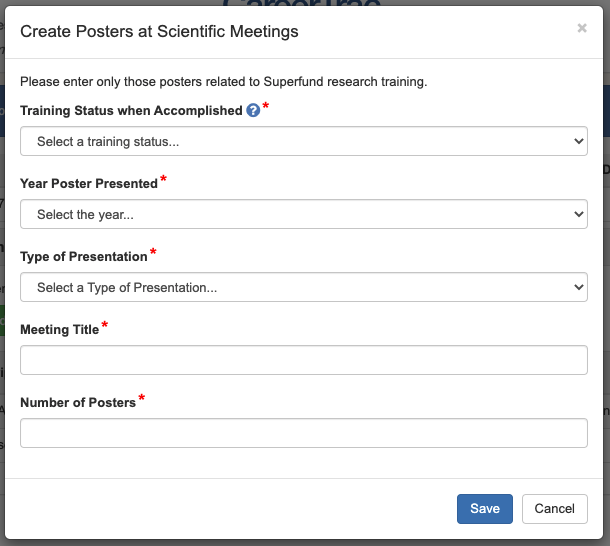Select the 'Type of Presentation' label text

pyautogui.click(x=84, y=257)
